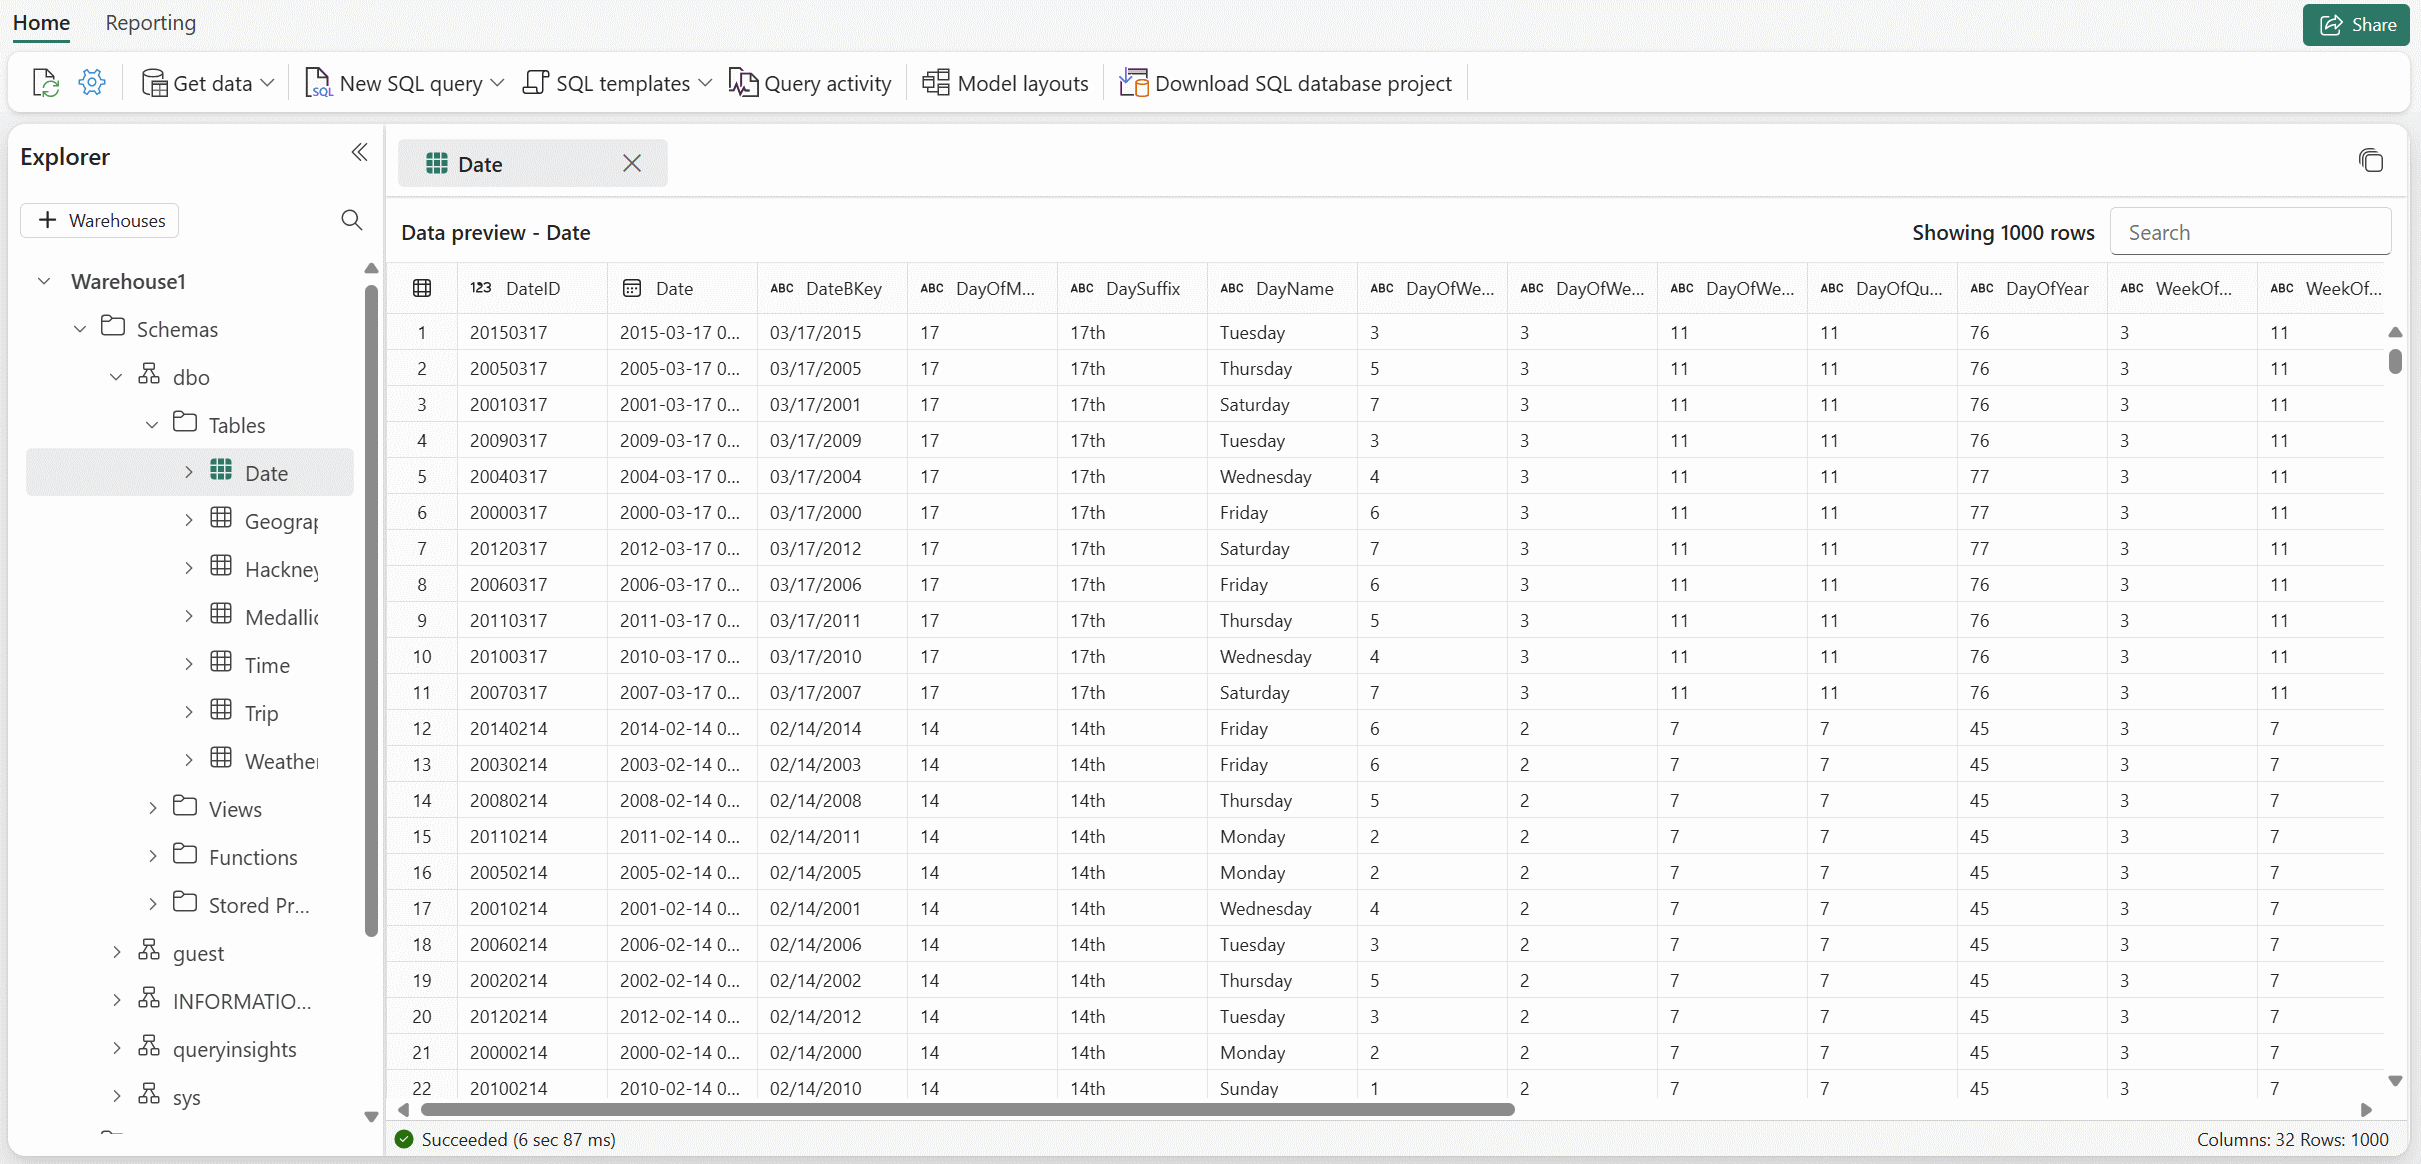Viewport: 2421px width, 1164px height.
Task: Click the add Warehouses button
Action: 100,220
